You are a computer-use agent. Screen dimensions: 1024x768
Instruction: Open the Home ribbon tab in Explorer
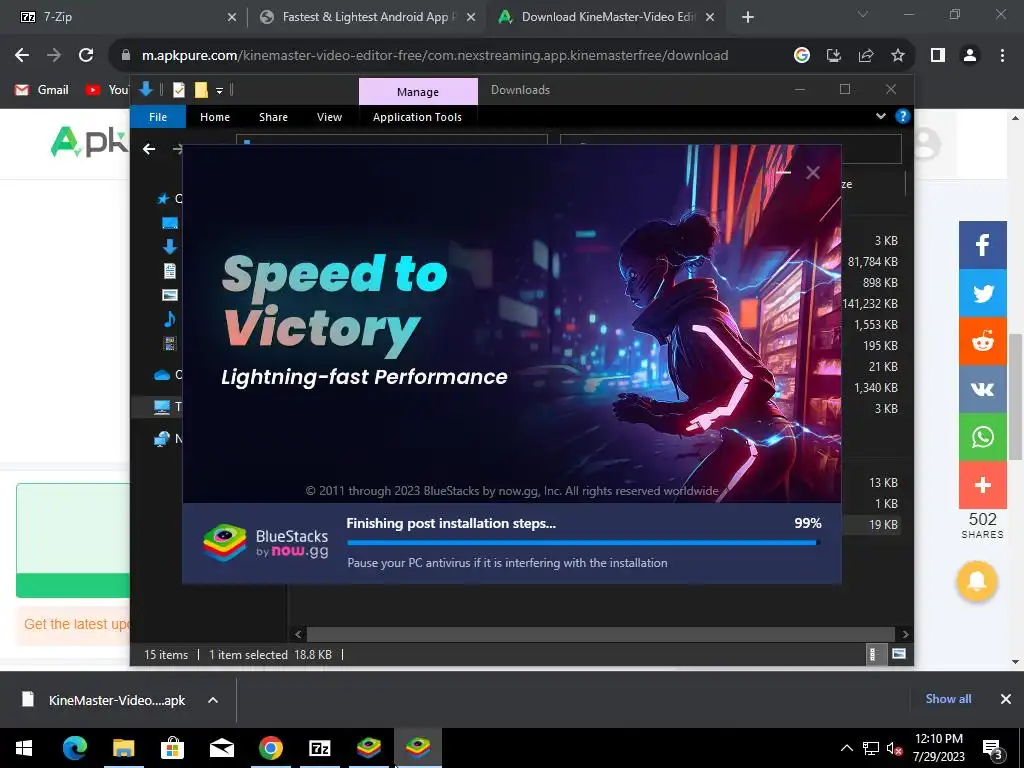[215, 117]
